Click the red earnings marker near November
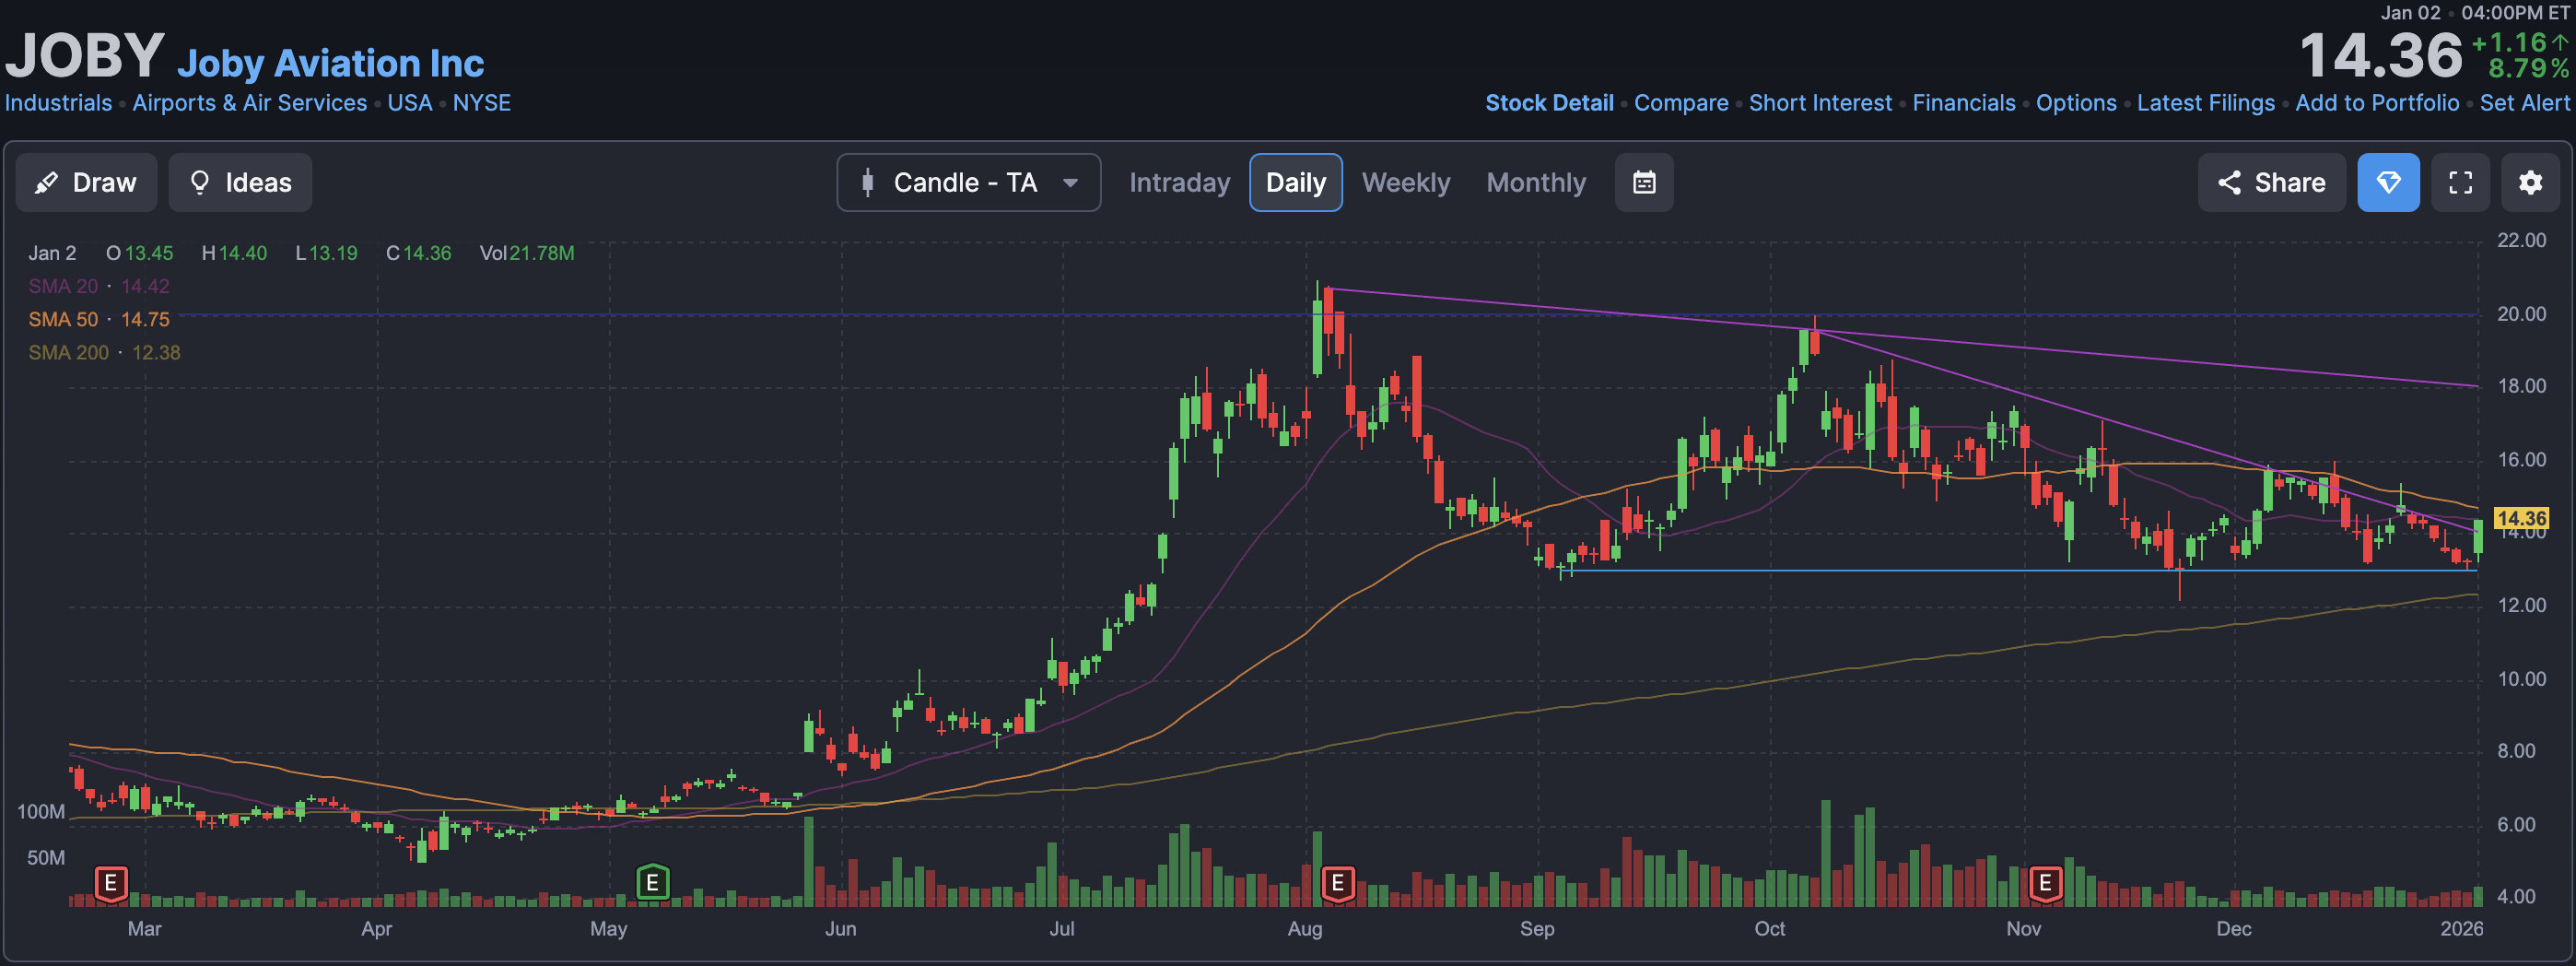 2045,883
